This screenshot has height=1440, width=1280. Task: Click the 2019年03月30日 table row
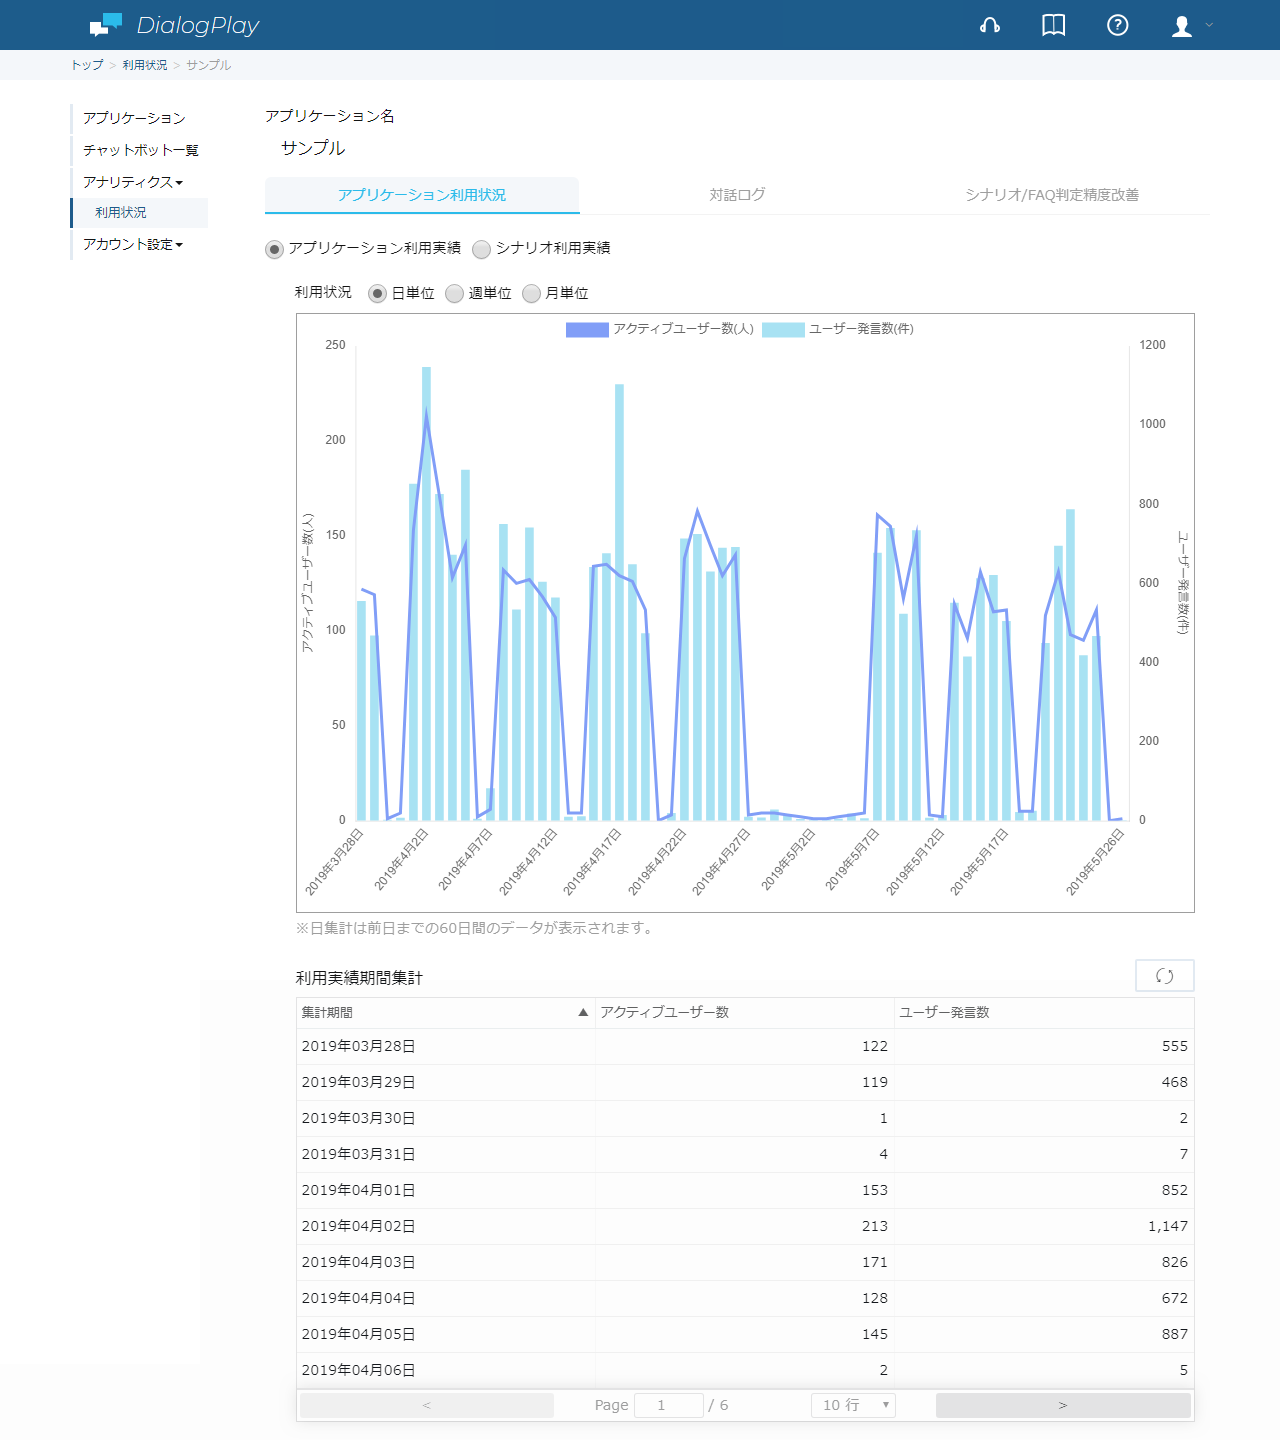coord(745,1118)
